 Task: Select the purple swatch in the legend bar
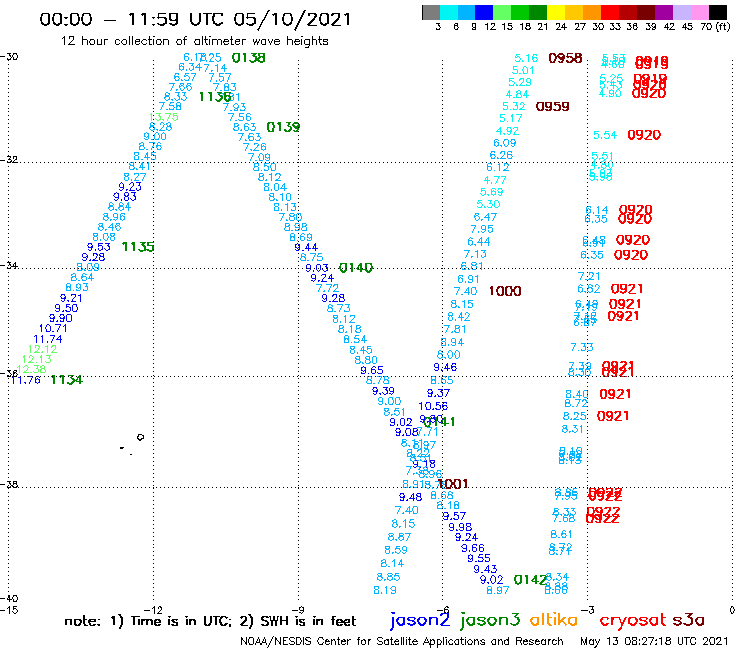coord(664,12)
